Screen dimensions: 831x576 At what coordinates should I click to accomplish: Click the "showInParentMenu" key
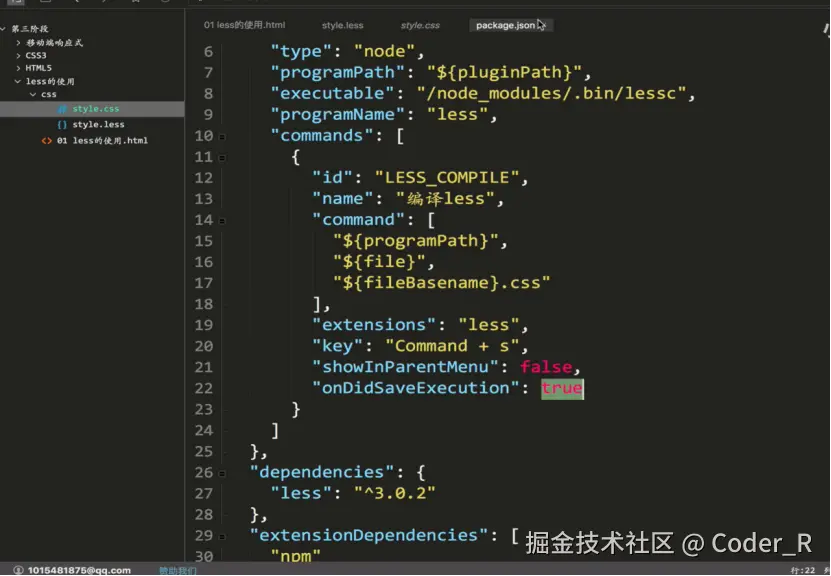(405, 367)
